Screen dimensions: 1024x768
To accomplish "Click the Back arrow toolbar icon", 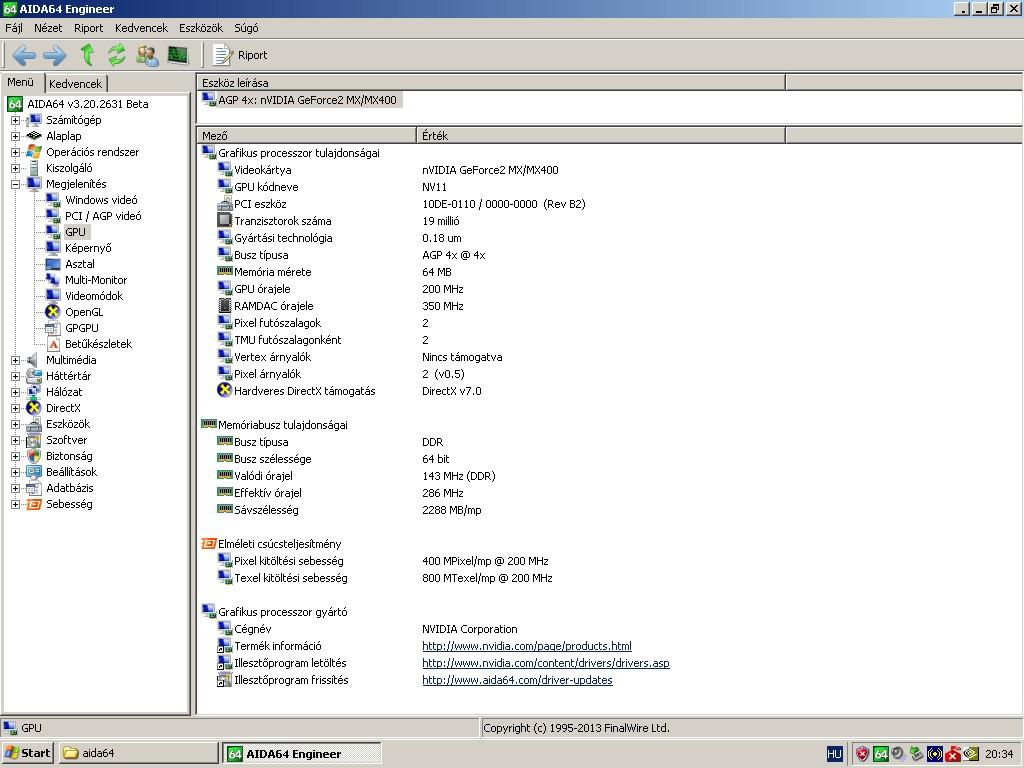I will 24,55.
